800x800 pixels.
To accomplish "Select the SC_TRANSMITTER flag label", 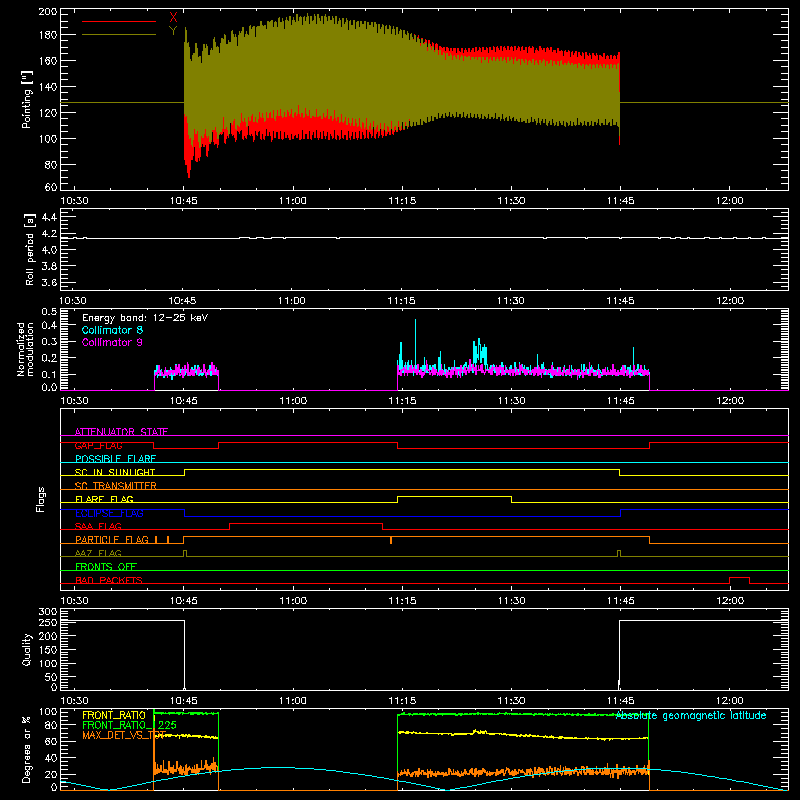I will tap(116, 486).
